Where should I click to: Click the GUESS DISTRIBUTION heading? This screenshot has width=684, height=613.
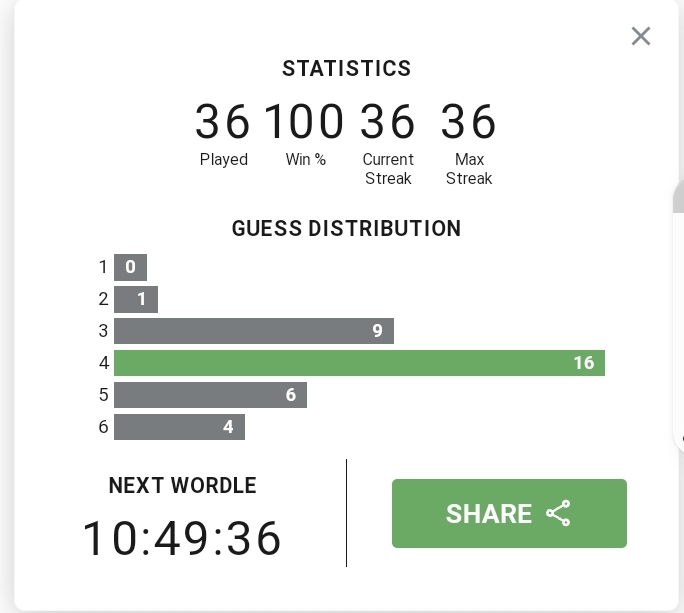[346, 228]
